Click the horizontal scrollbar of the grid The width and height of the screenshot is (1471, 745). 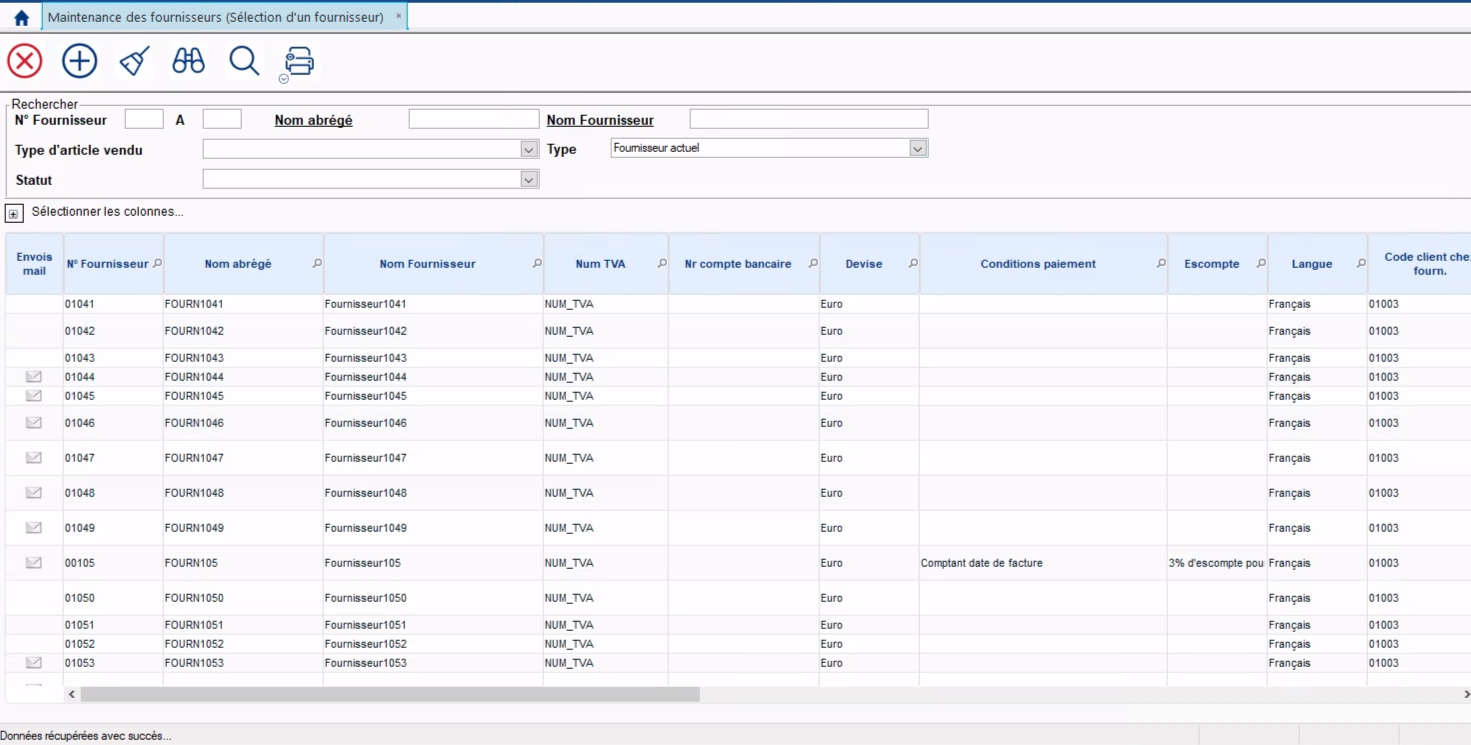[x=390, y=694]
